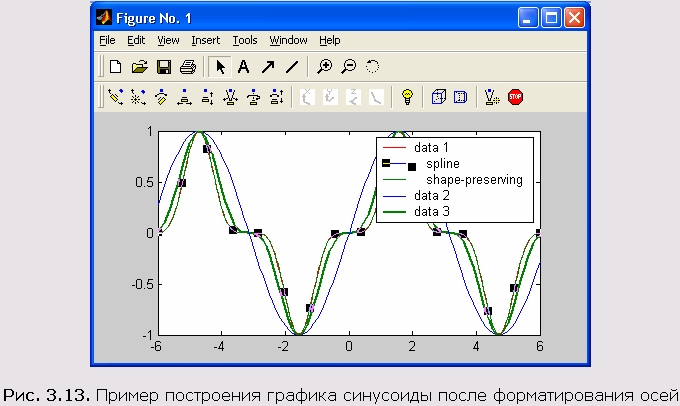Save the figure with the floppy icon

[x=164, y=67]
